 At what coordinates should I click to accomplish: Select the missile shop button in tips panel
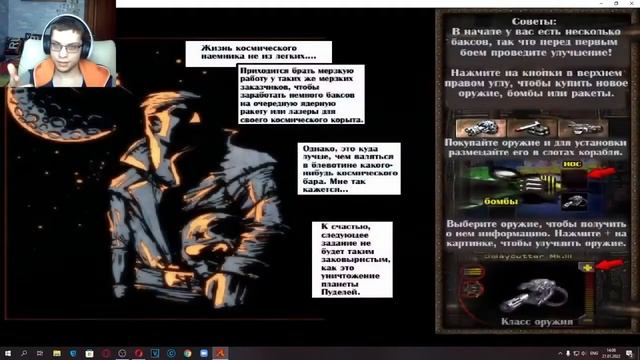pyautogui.click(x=532, y=128)
